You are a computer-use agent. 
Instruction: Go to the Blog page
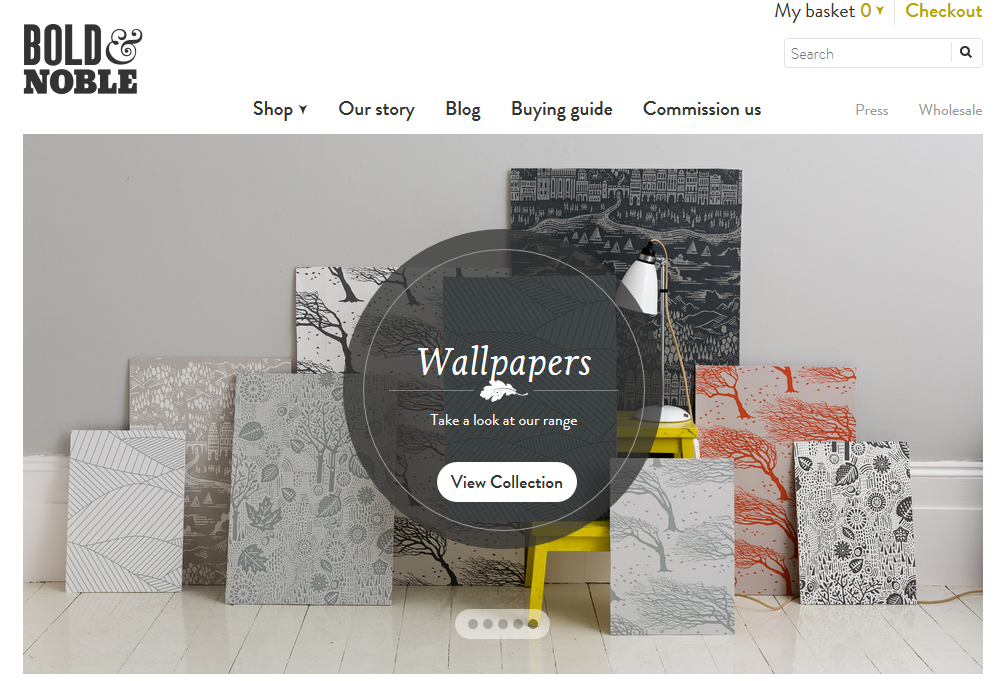pos(463,109)
